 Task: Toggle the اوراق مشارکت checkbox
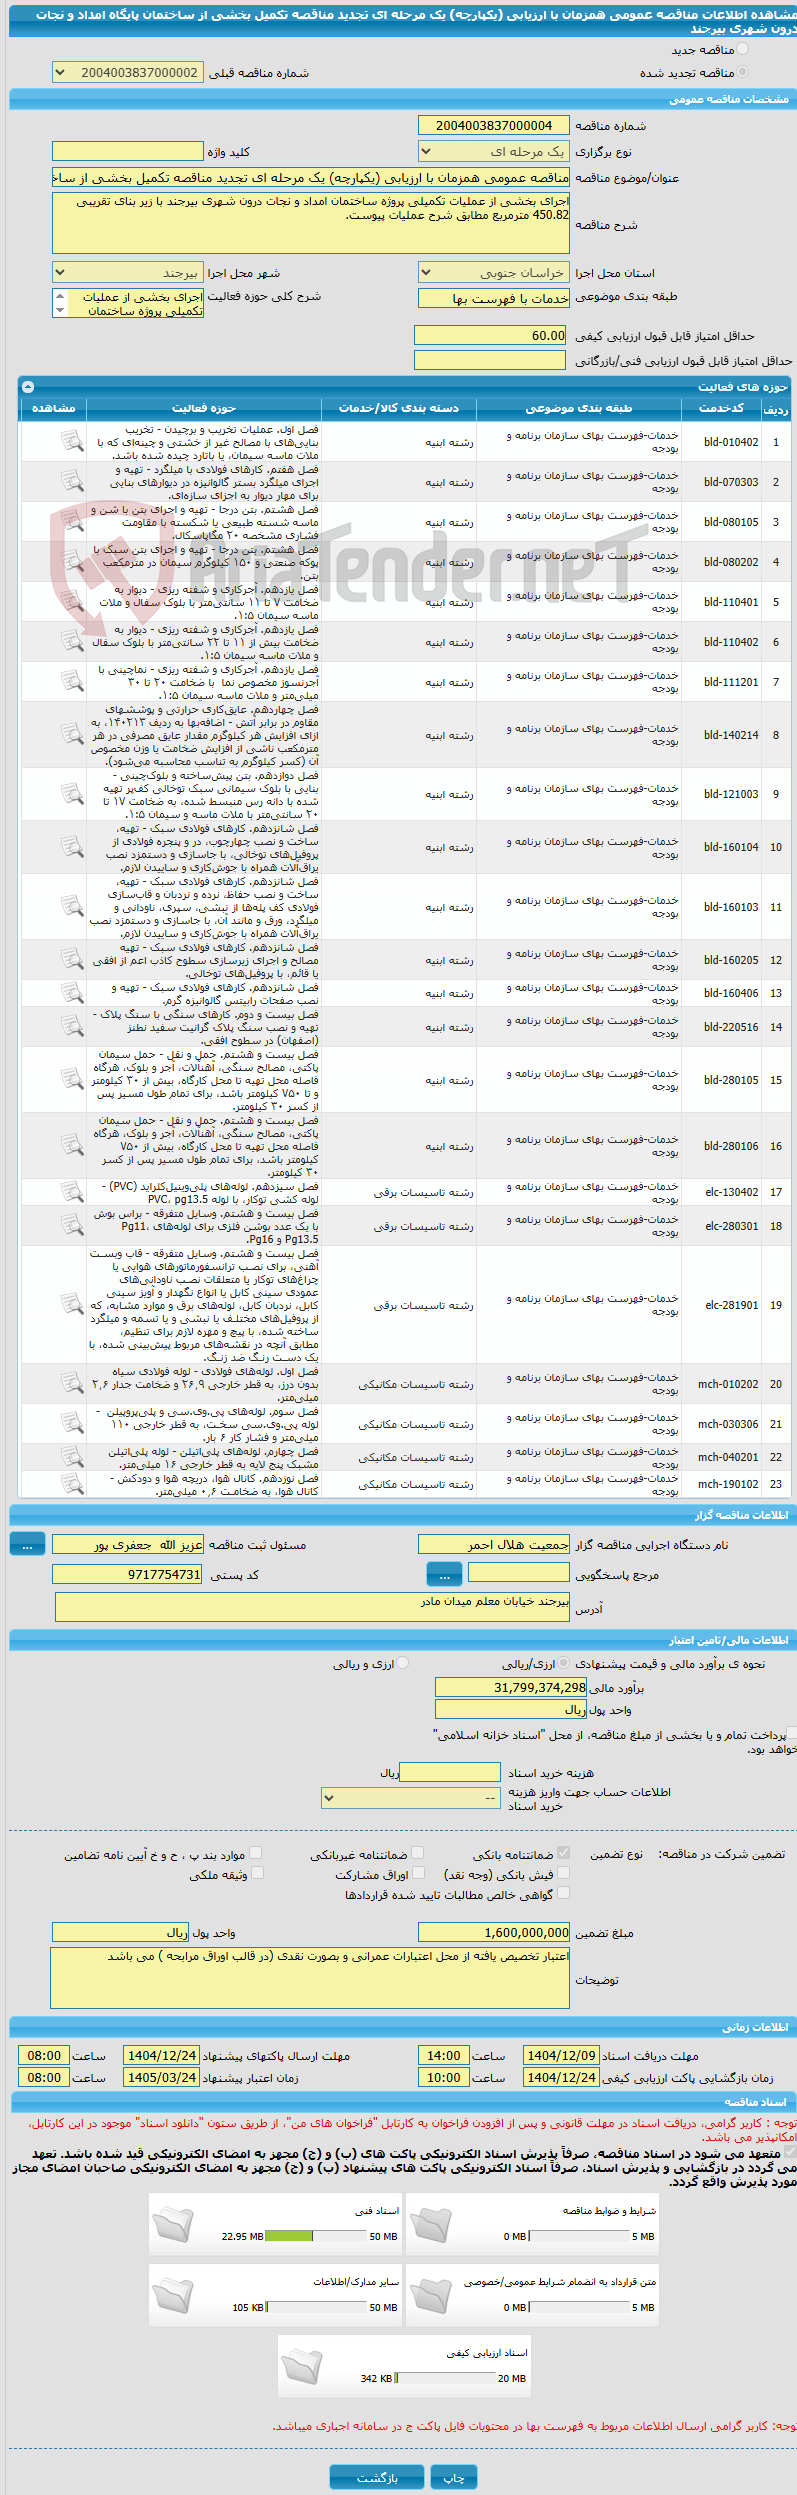(418, 1873)
